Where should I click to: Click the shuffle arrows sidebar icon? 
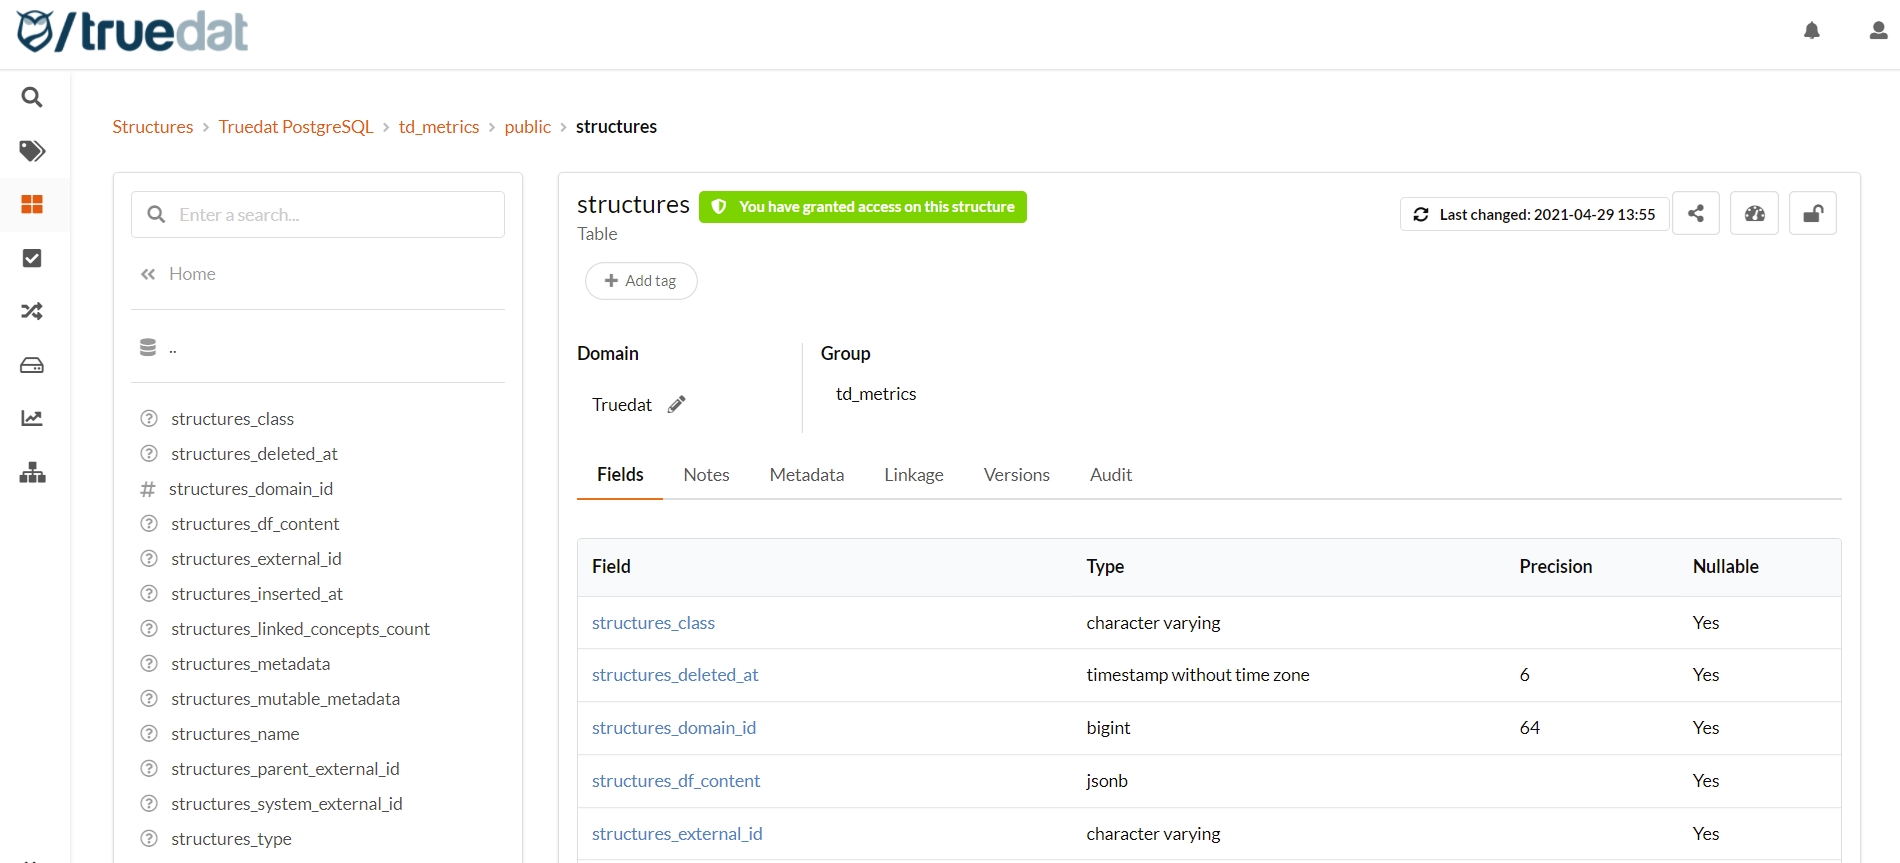tap(32, 312)
